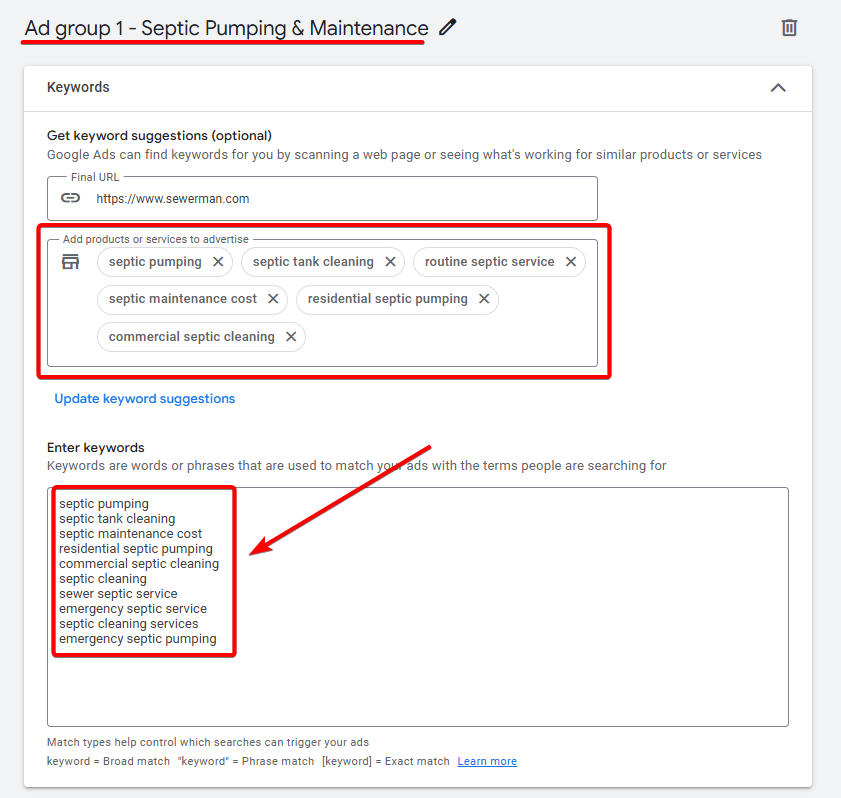The width and height of the screenshot is (841, 798).
Task: Remove the 'septic tank cleaning' chip
Action: 390,262
